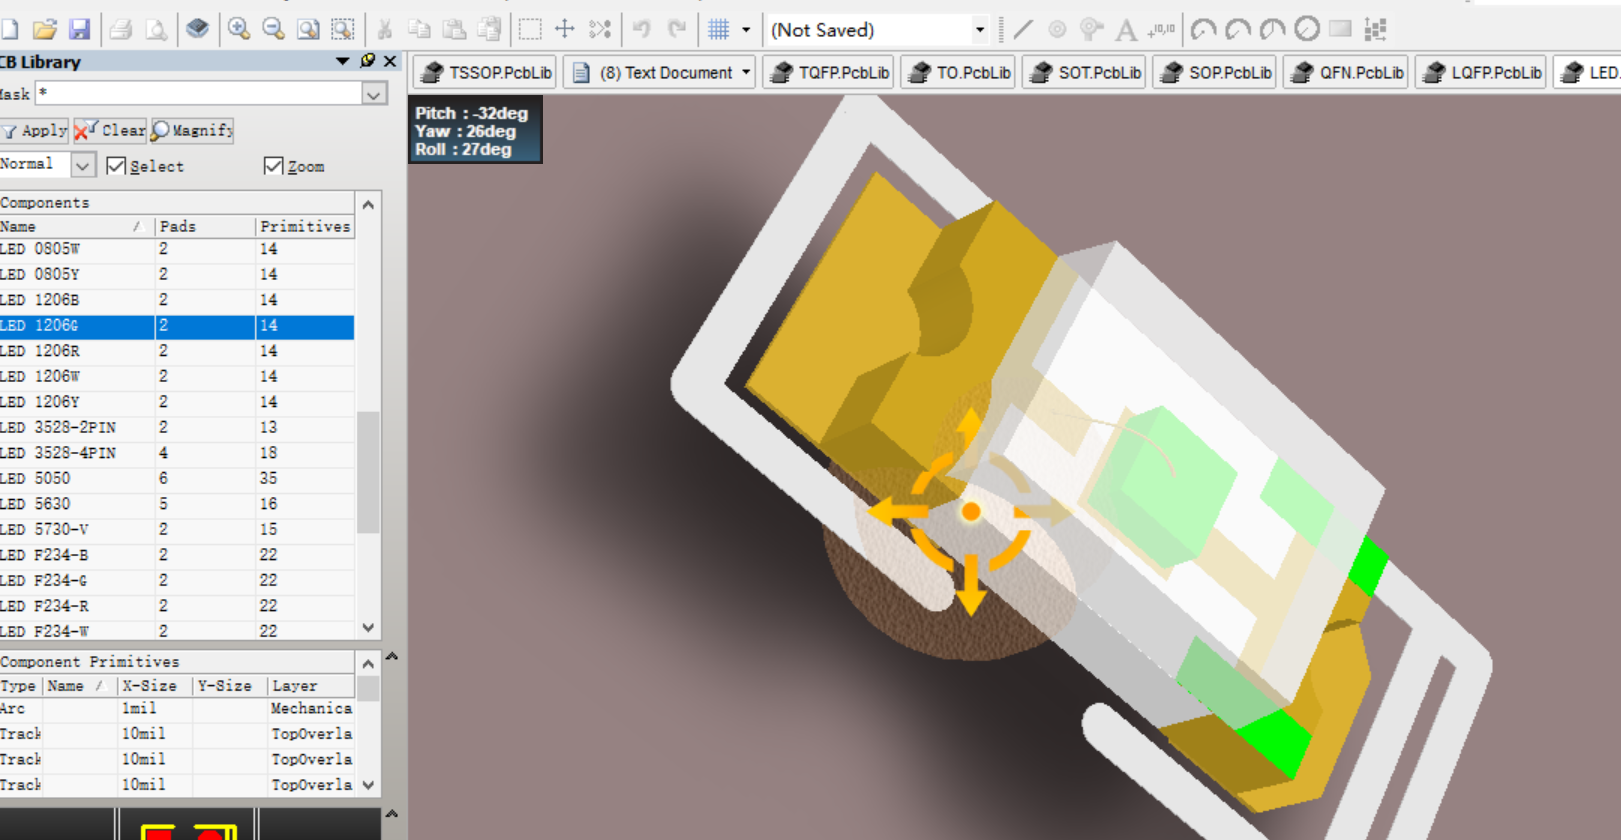Viewport: 1621px width, 840px height.
Task: Switch to the SOT.PcbLib tab
Action: (x=1085, y=72)
